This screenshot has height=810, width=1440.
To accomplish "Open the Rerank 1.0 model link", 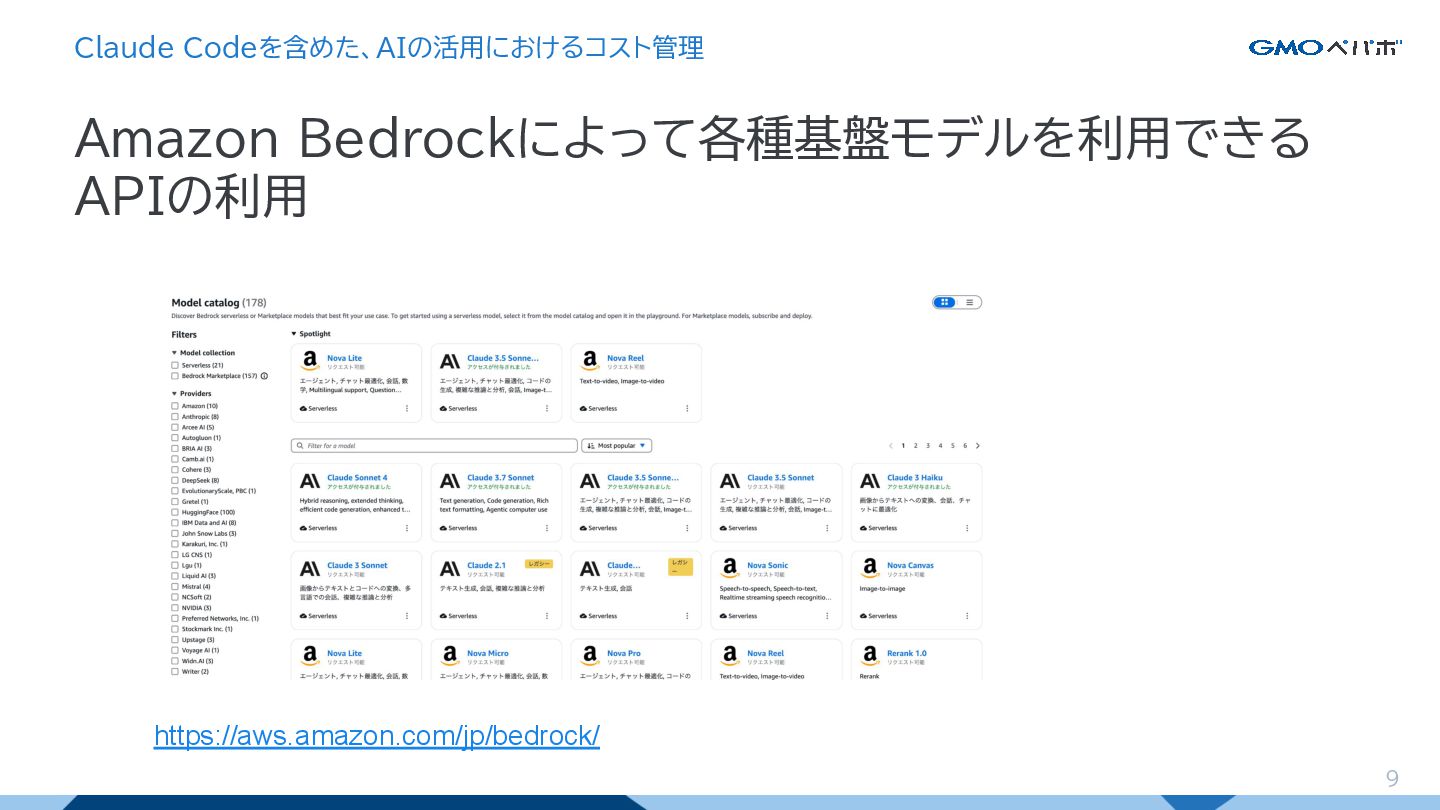I will 906,654.
